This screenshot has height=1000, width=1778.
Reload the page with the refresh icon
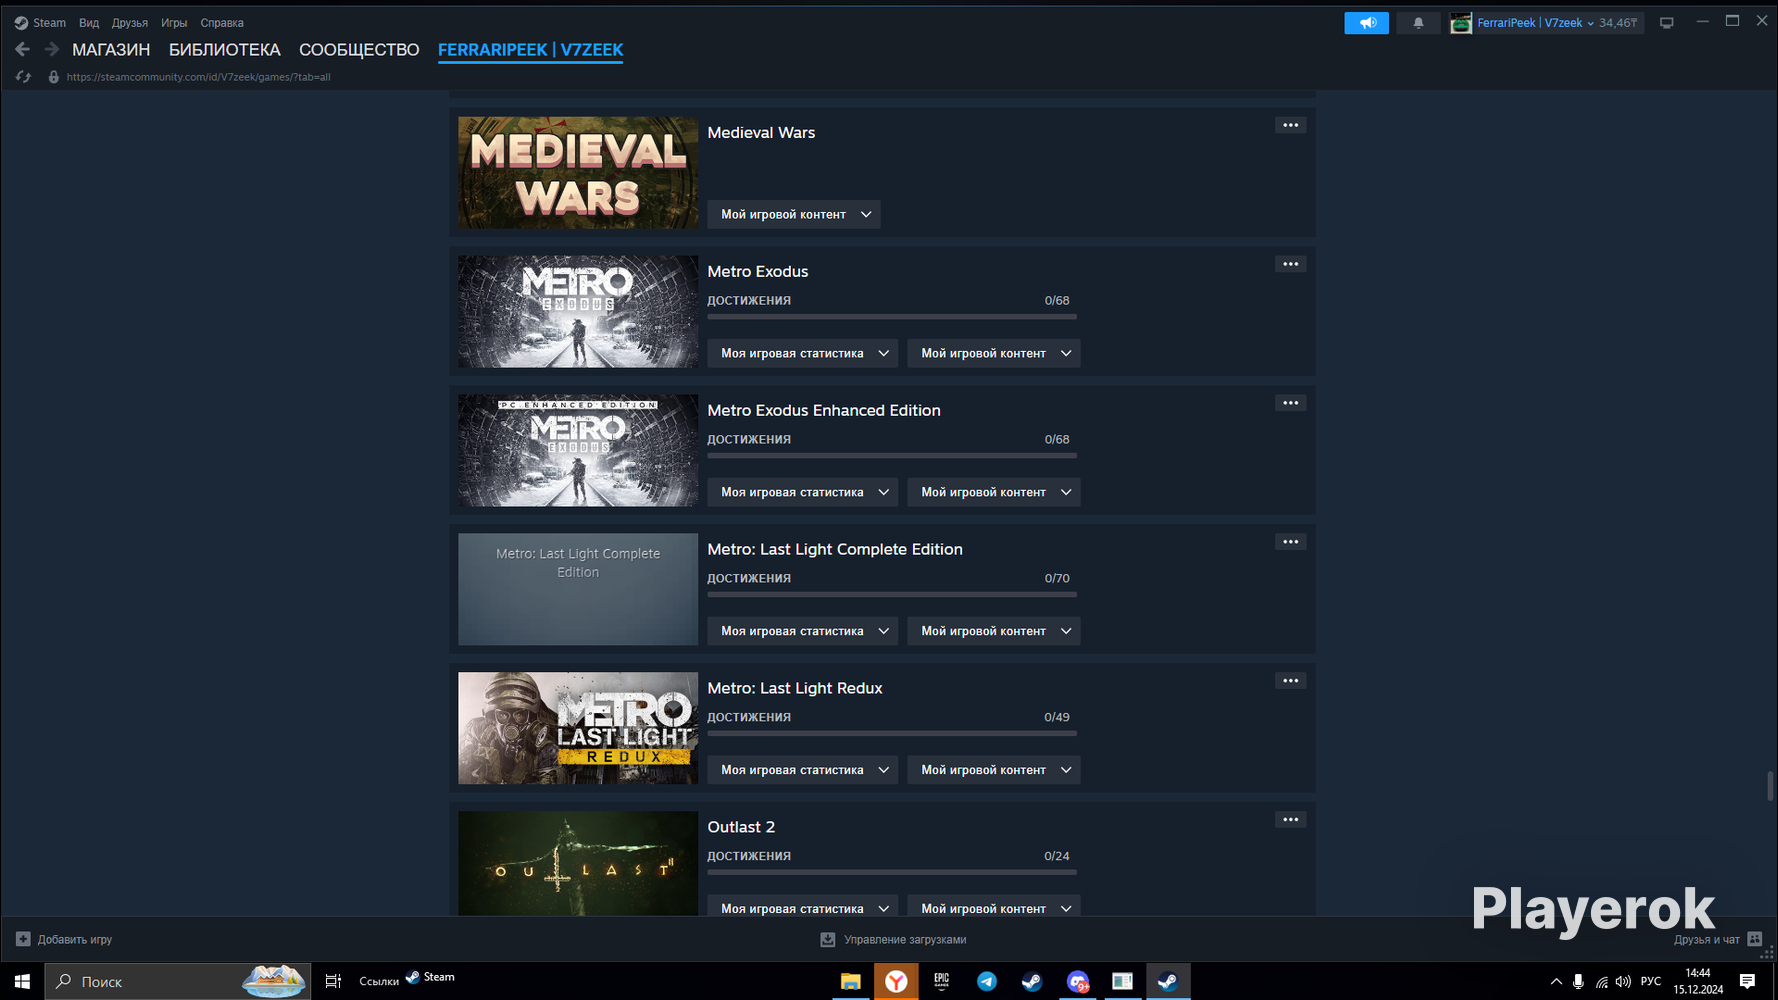[23, 77]
